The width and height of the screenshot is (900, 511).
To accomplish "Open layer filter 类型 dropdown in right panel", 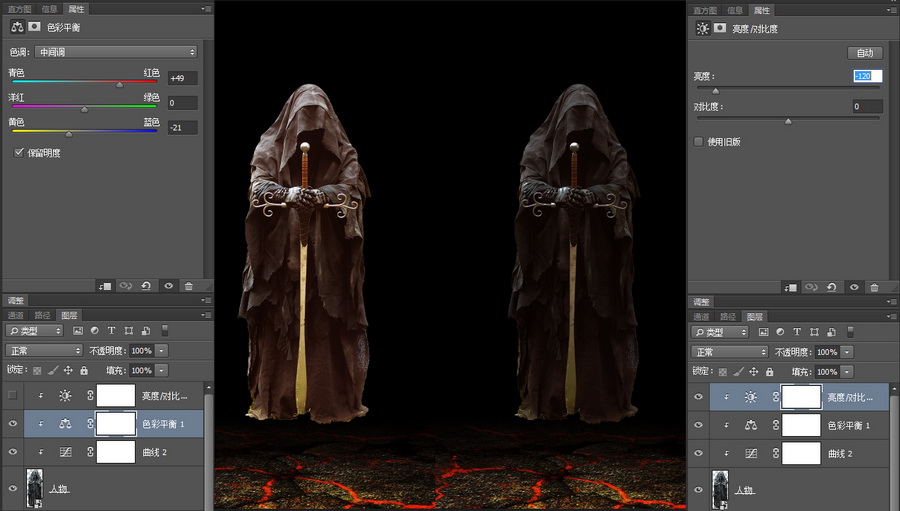I will (x=720, y=332).
